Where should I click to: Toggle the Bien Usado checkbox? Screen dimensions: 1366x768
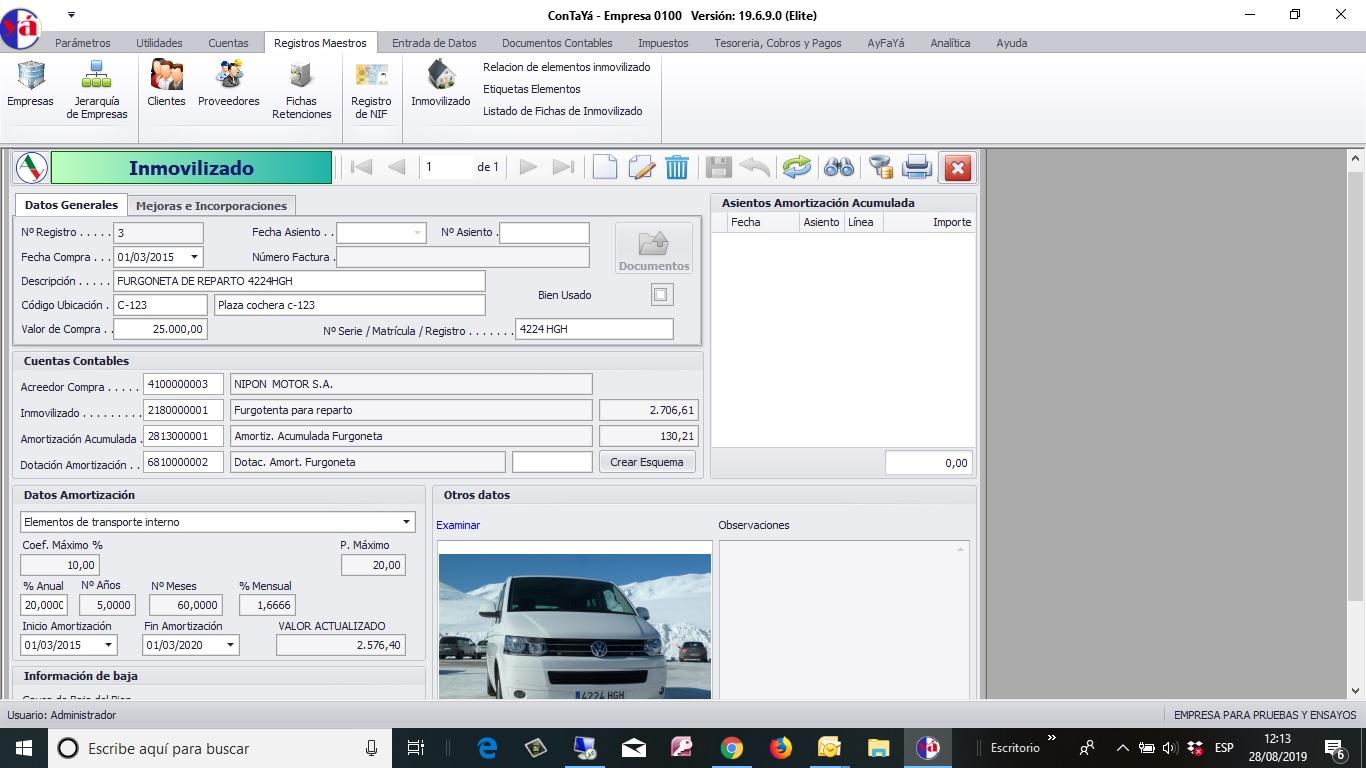pyautogui.click(x=661, y=294)
